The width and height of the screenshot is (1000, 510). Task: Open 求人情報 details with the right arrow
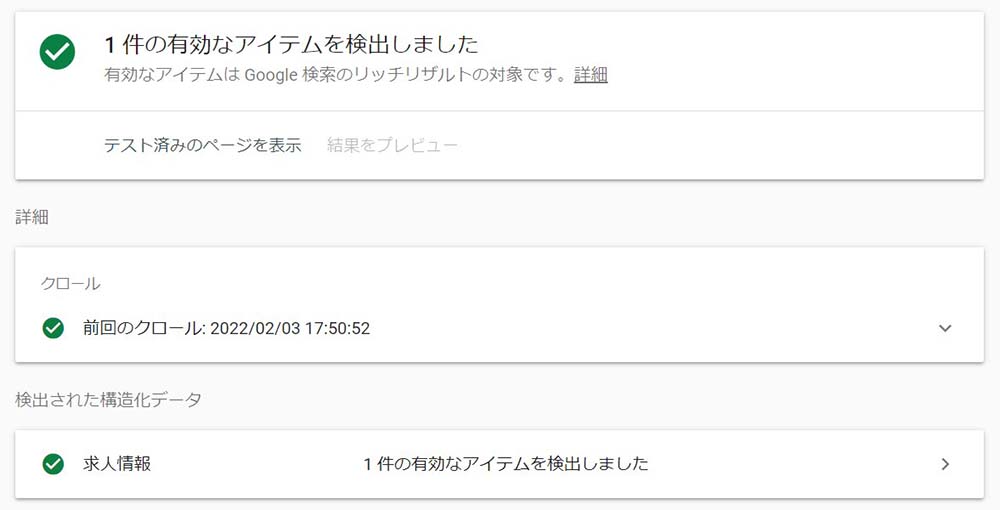click(x=945, y=464)
